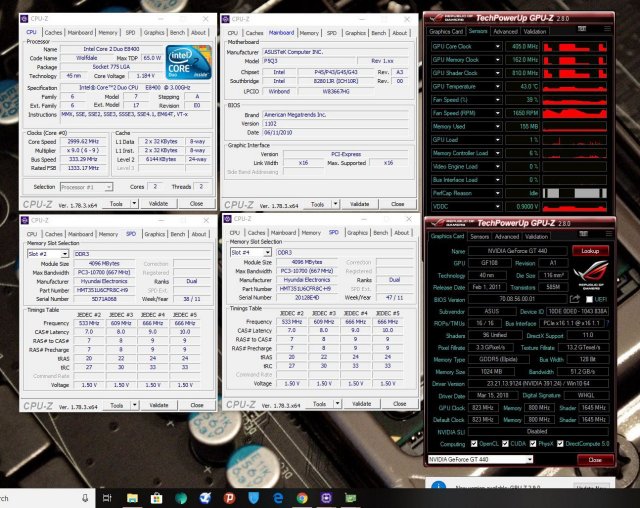Click the red P icon in the taskbar
640x508 pixels.
point(229,498)
